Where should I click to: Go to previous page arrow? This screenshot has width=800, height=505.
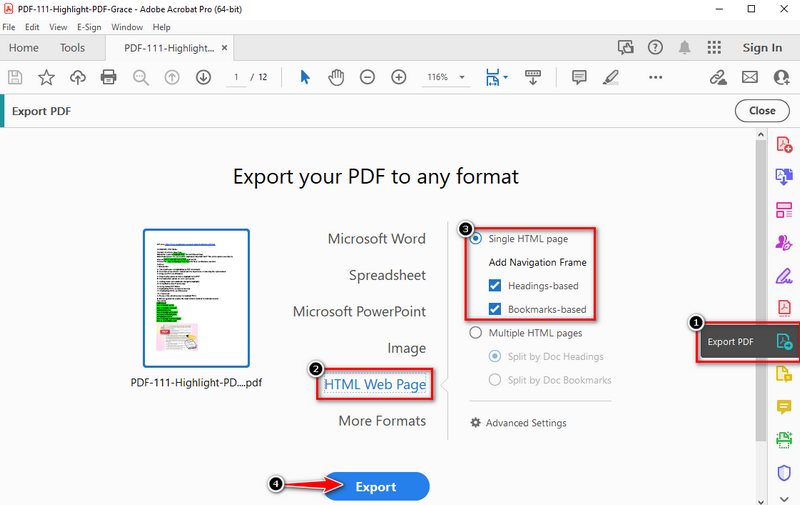tap(172, 77)
